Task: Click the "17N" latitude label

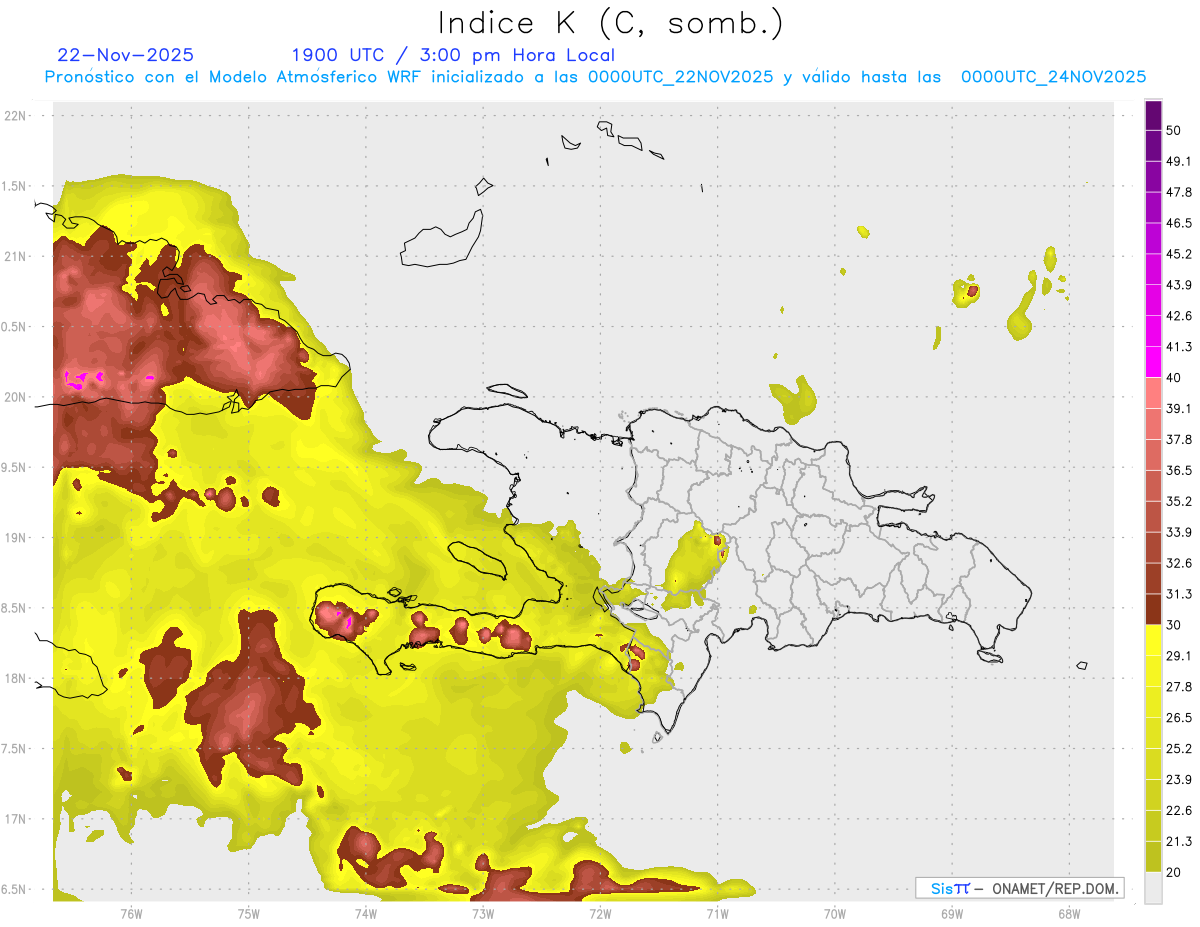Action: (16, 820)
